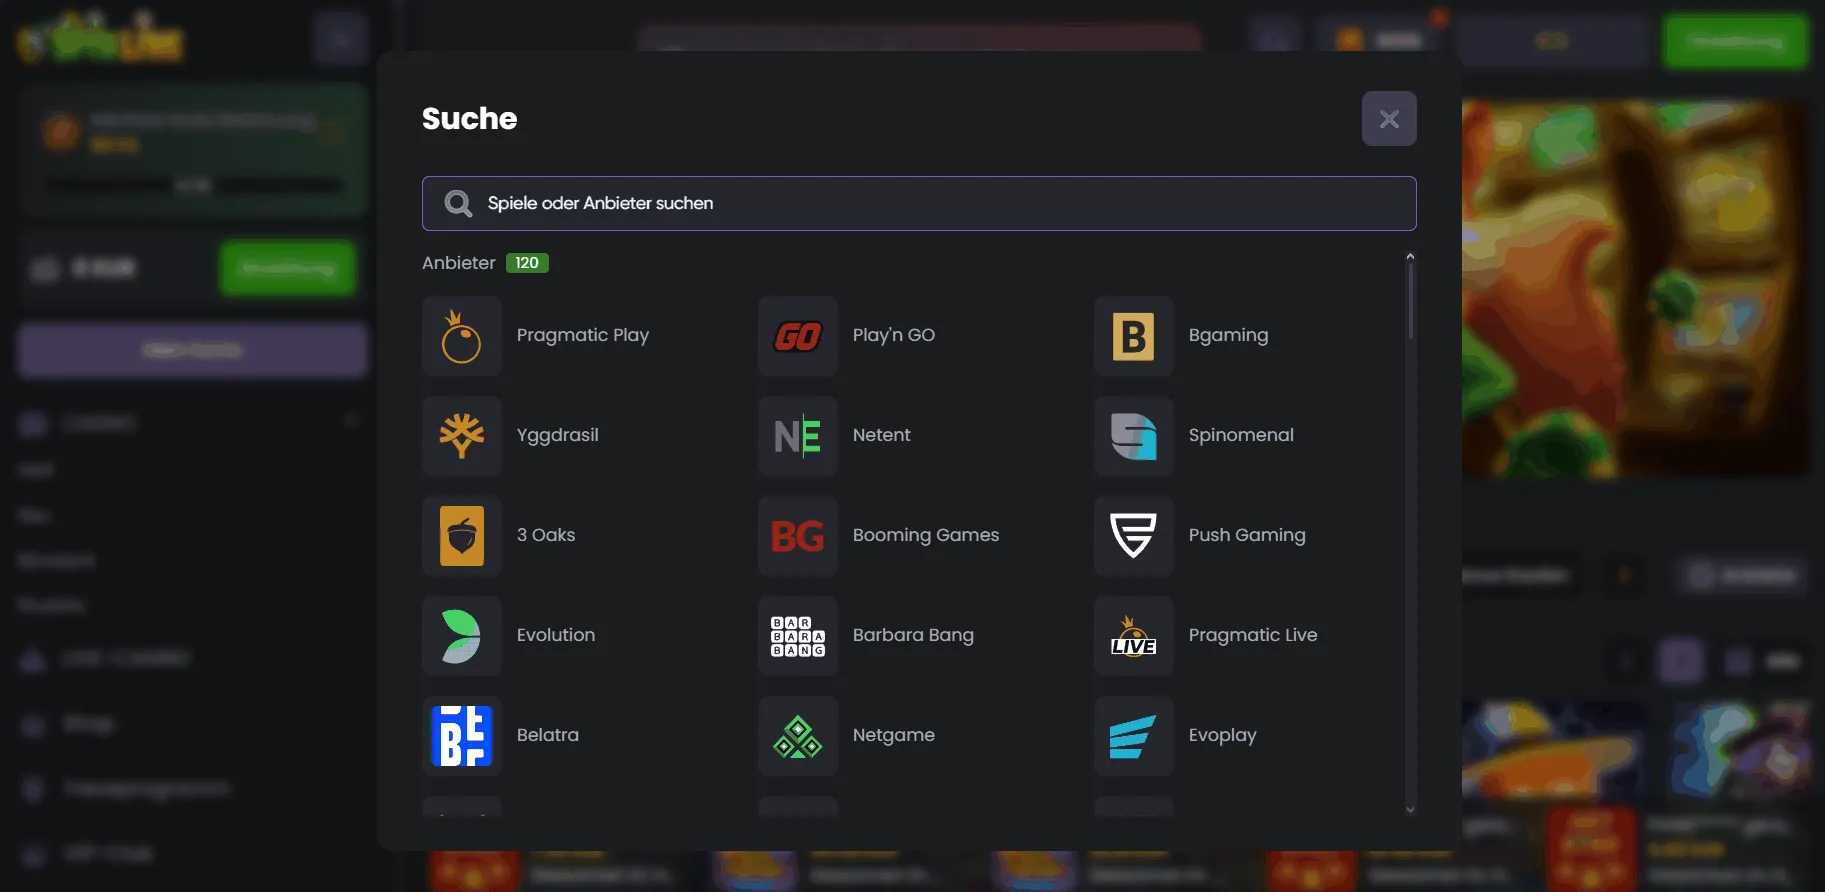
Task: Choose the Netgame green diamond icon
Action: pos(797,736)
